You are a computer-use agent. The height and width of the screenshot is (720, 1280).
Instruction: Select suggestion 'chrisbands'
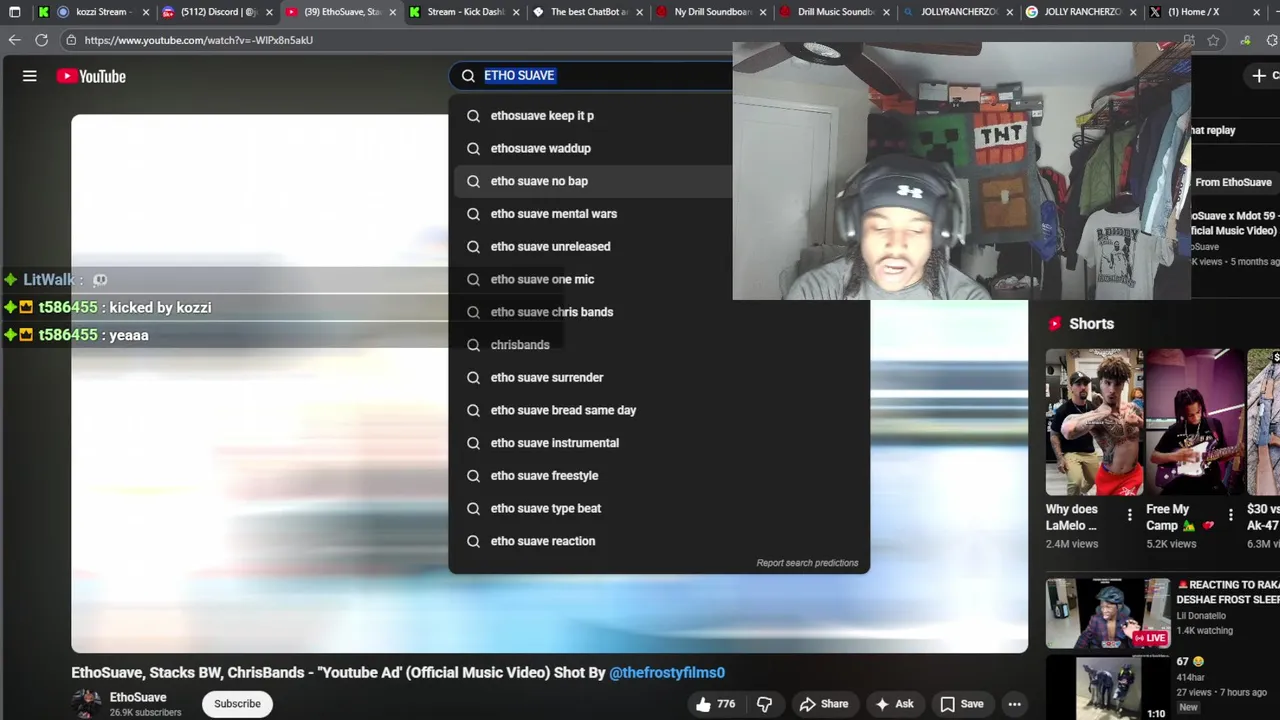point(659,345)
